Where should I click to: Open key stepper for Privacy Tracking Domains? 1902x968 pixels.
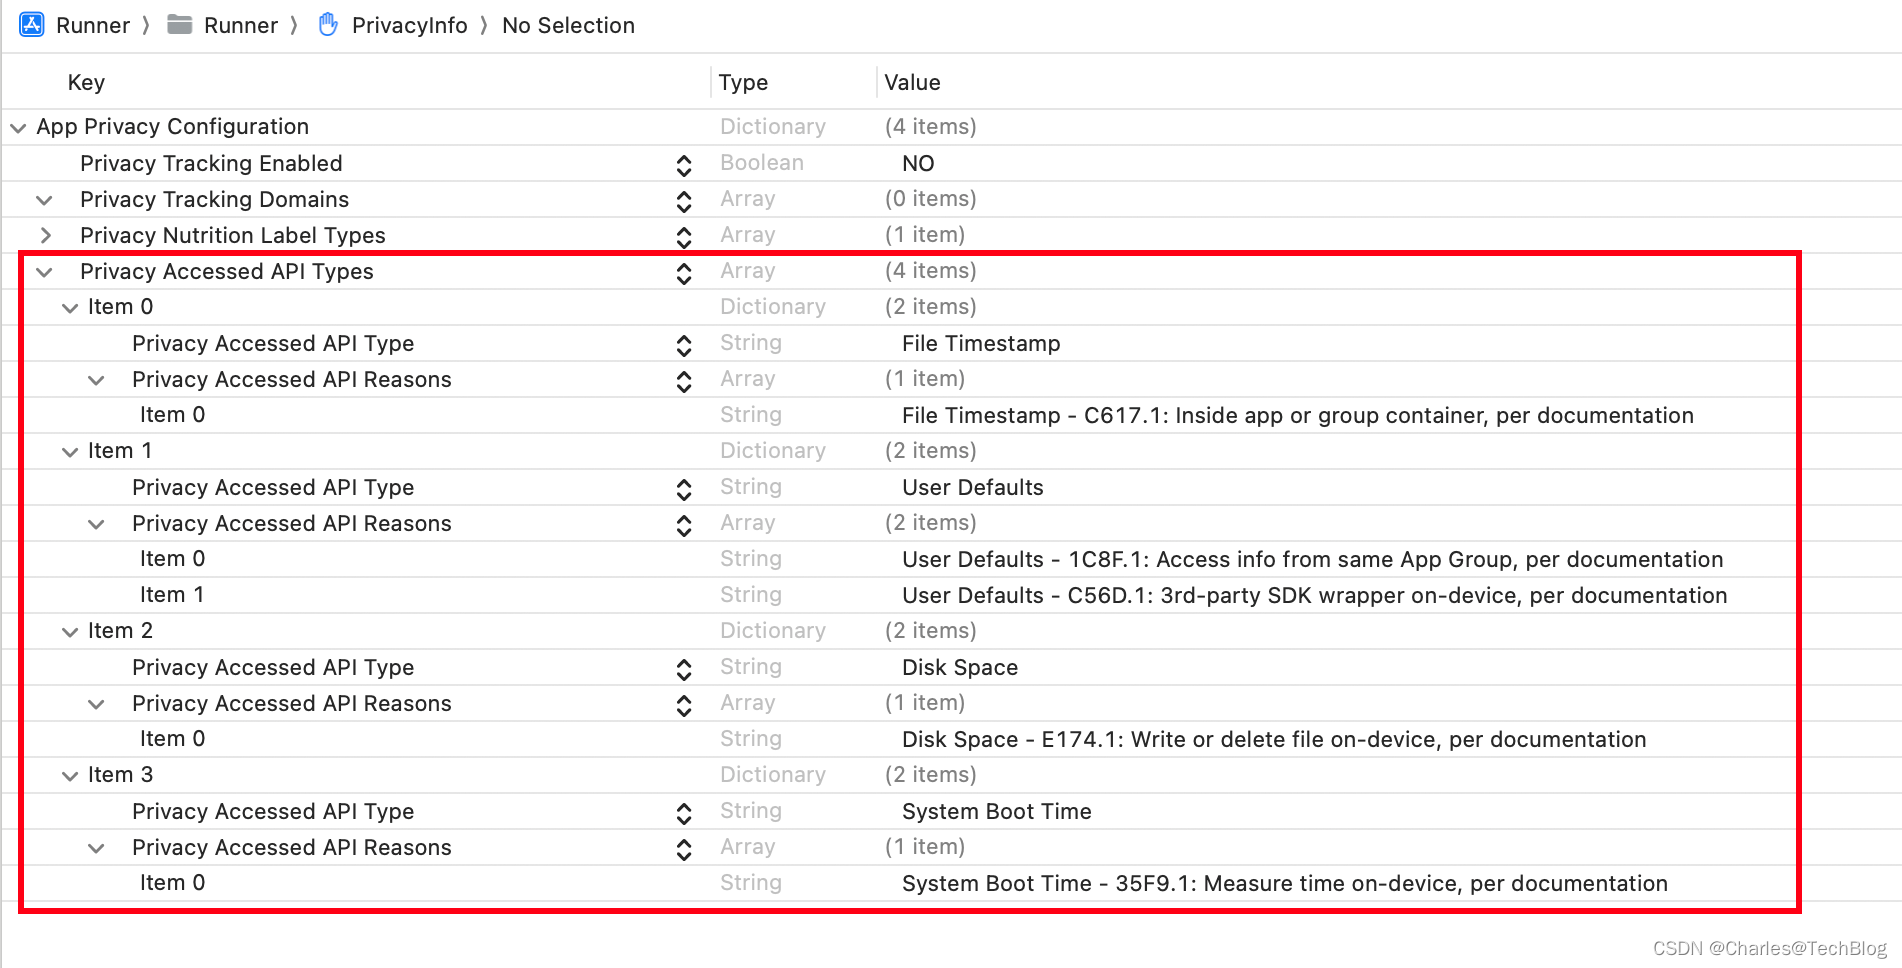(684, 201)
